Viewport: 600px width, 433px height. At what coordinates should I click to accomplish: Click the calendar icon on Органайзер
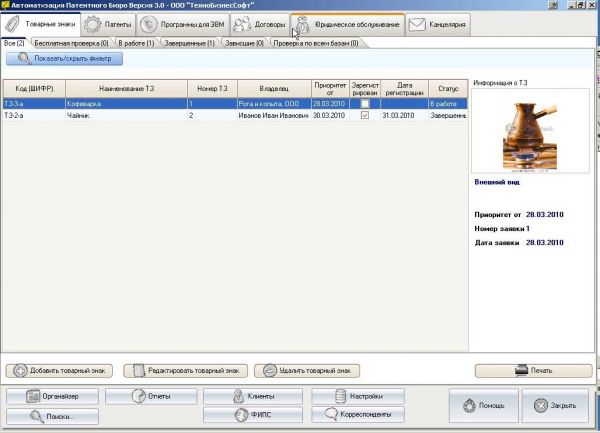click(x=33, y=396)
